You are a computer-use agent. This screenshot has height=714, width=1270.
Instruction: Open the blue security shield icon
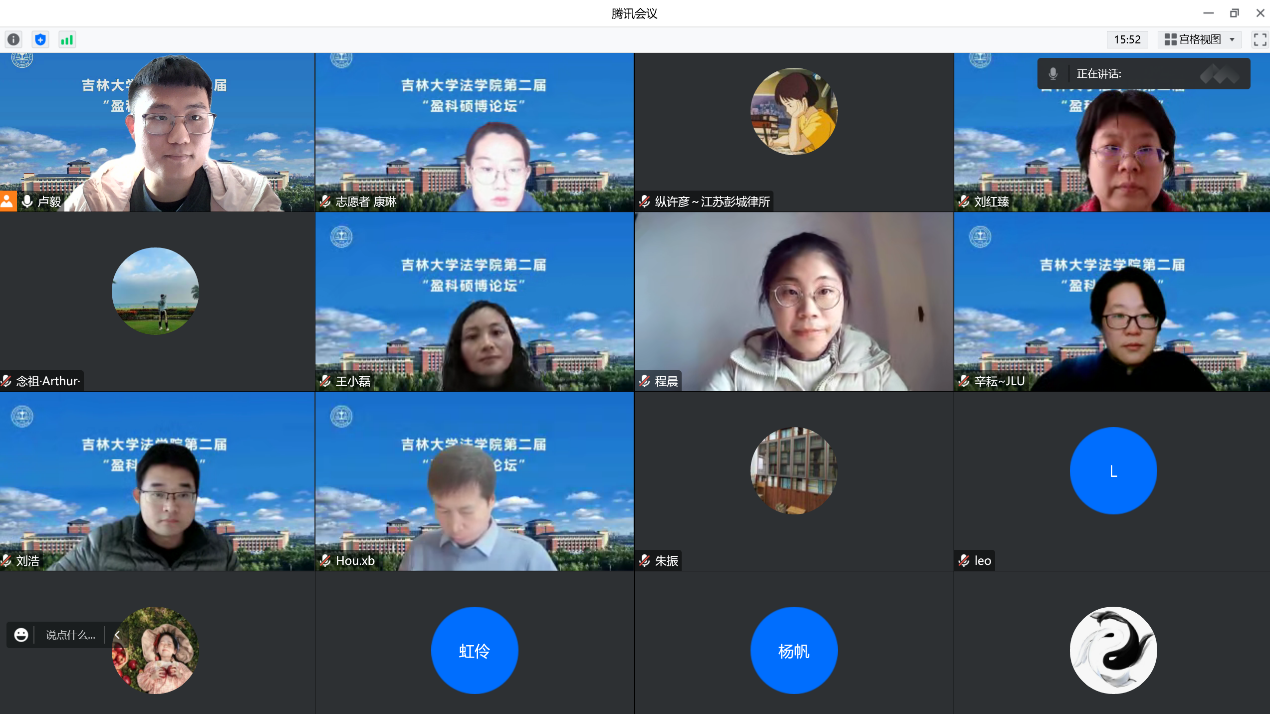[x=40, y=40]
